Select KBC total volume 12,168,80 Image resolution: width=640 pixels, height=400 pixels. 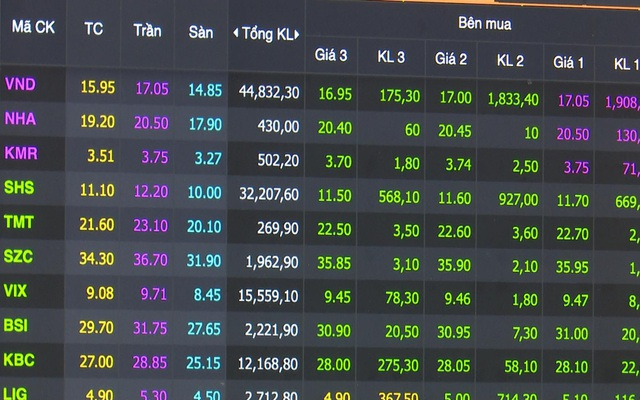pos(268,364)
